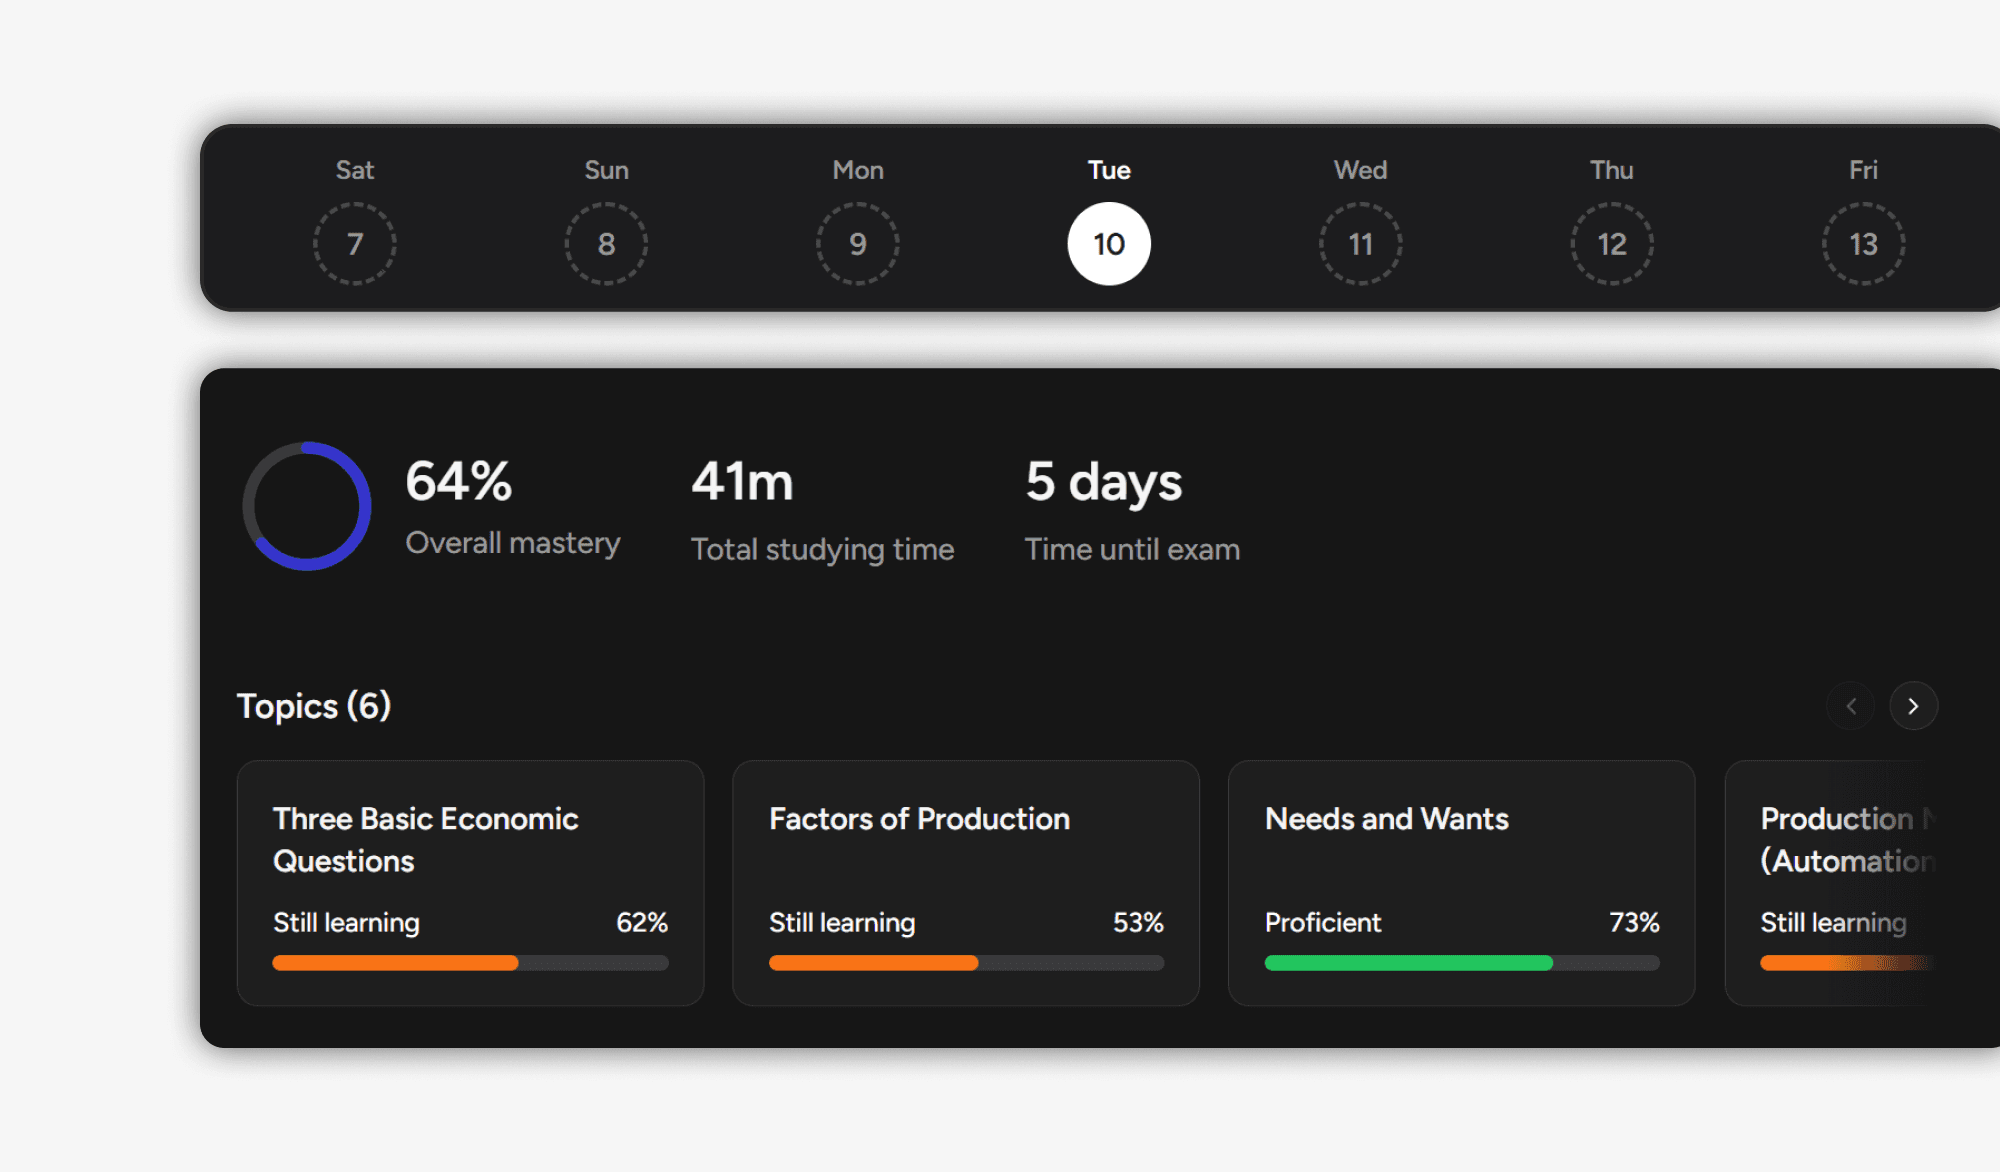The width and height of the screenshot is (2000, 1172).
Task: Click the overall mastery progress ring
Action: tap(307, 506)
